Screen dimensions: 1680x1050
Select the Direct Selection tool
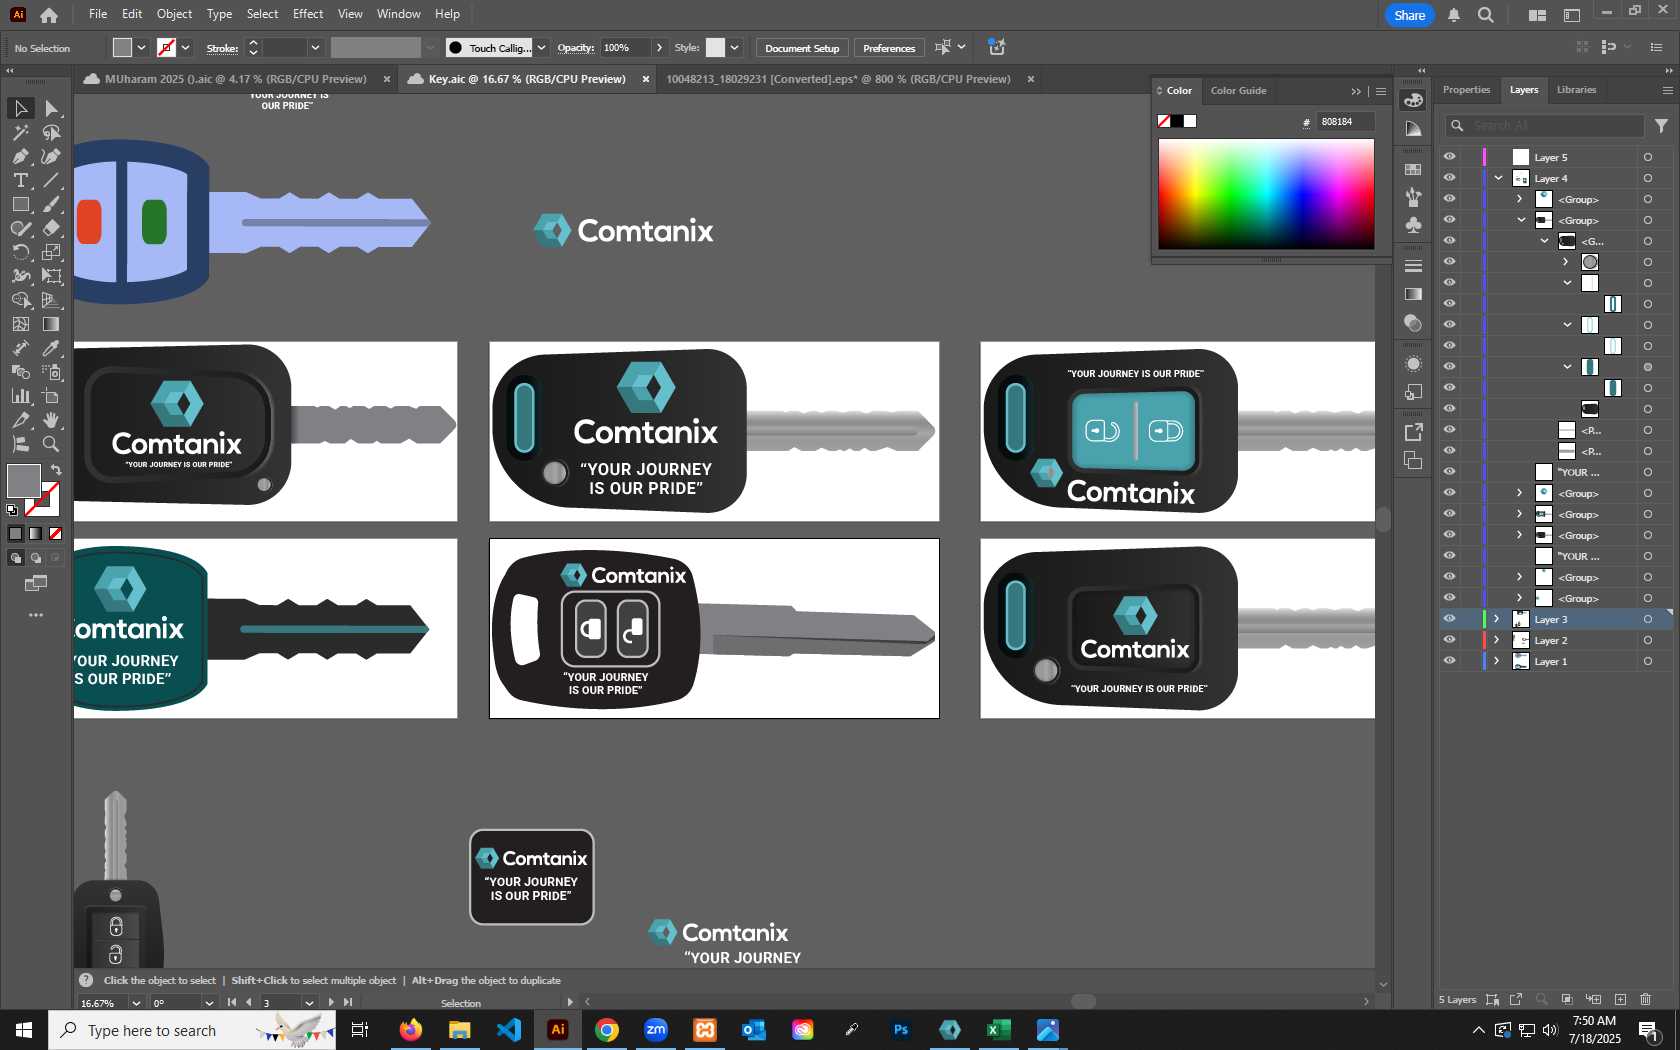[51, 108]
